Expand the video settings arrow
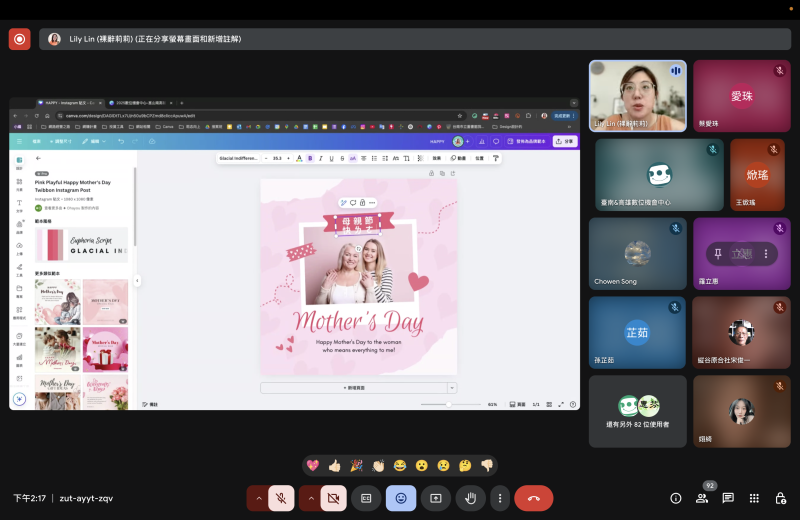The image size is (800, 520). (310, 498)
